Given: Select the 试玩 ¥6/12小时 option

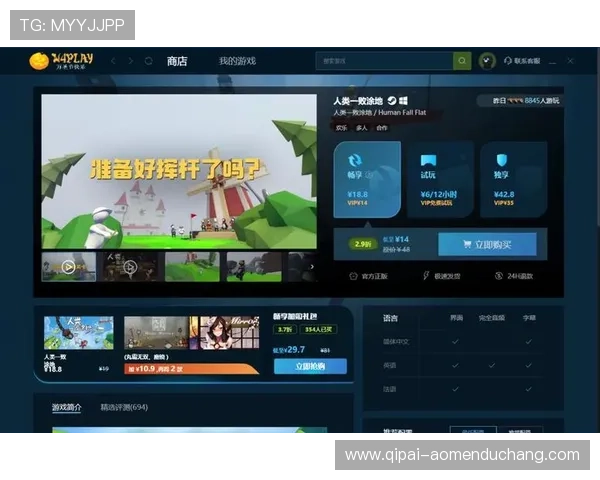Looking at the screenshot, I should [440, 180].
